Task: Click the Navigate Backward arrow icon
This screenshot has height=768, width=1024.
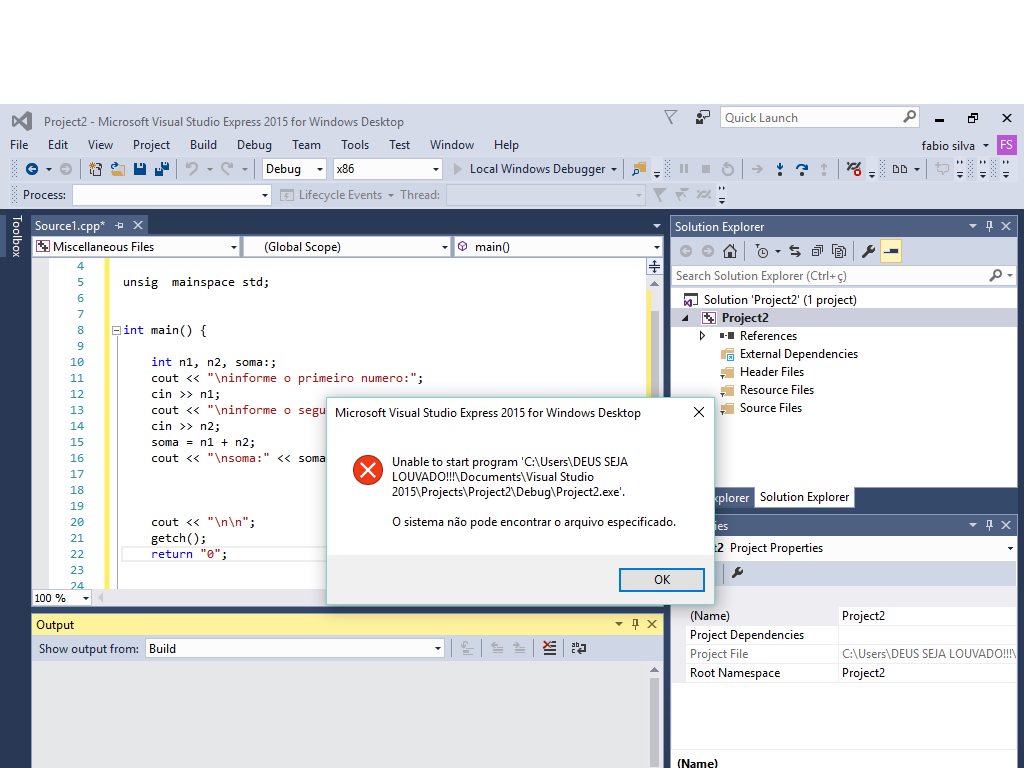Action: tap(31, 169)
